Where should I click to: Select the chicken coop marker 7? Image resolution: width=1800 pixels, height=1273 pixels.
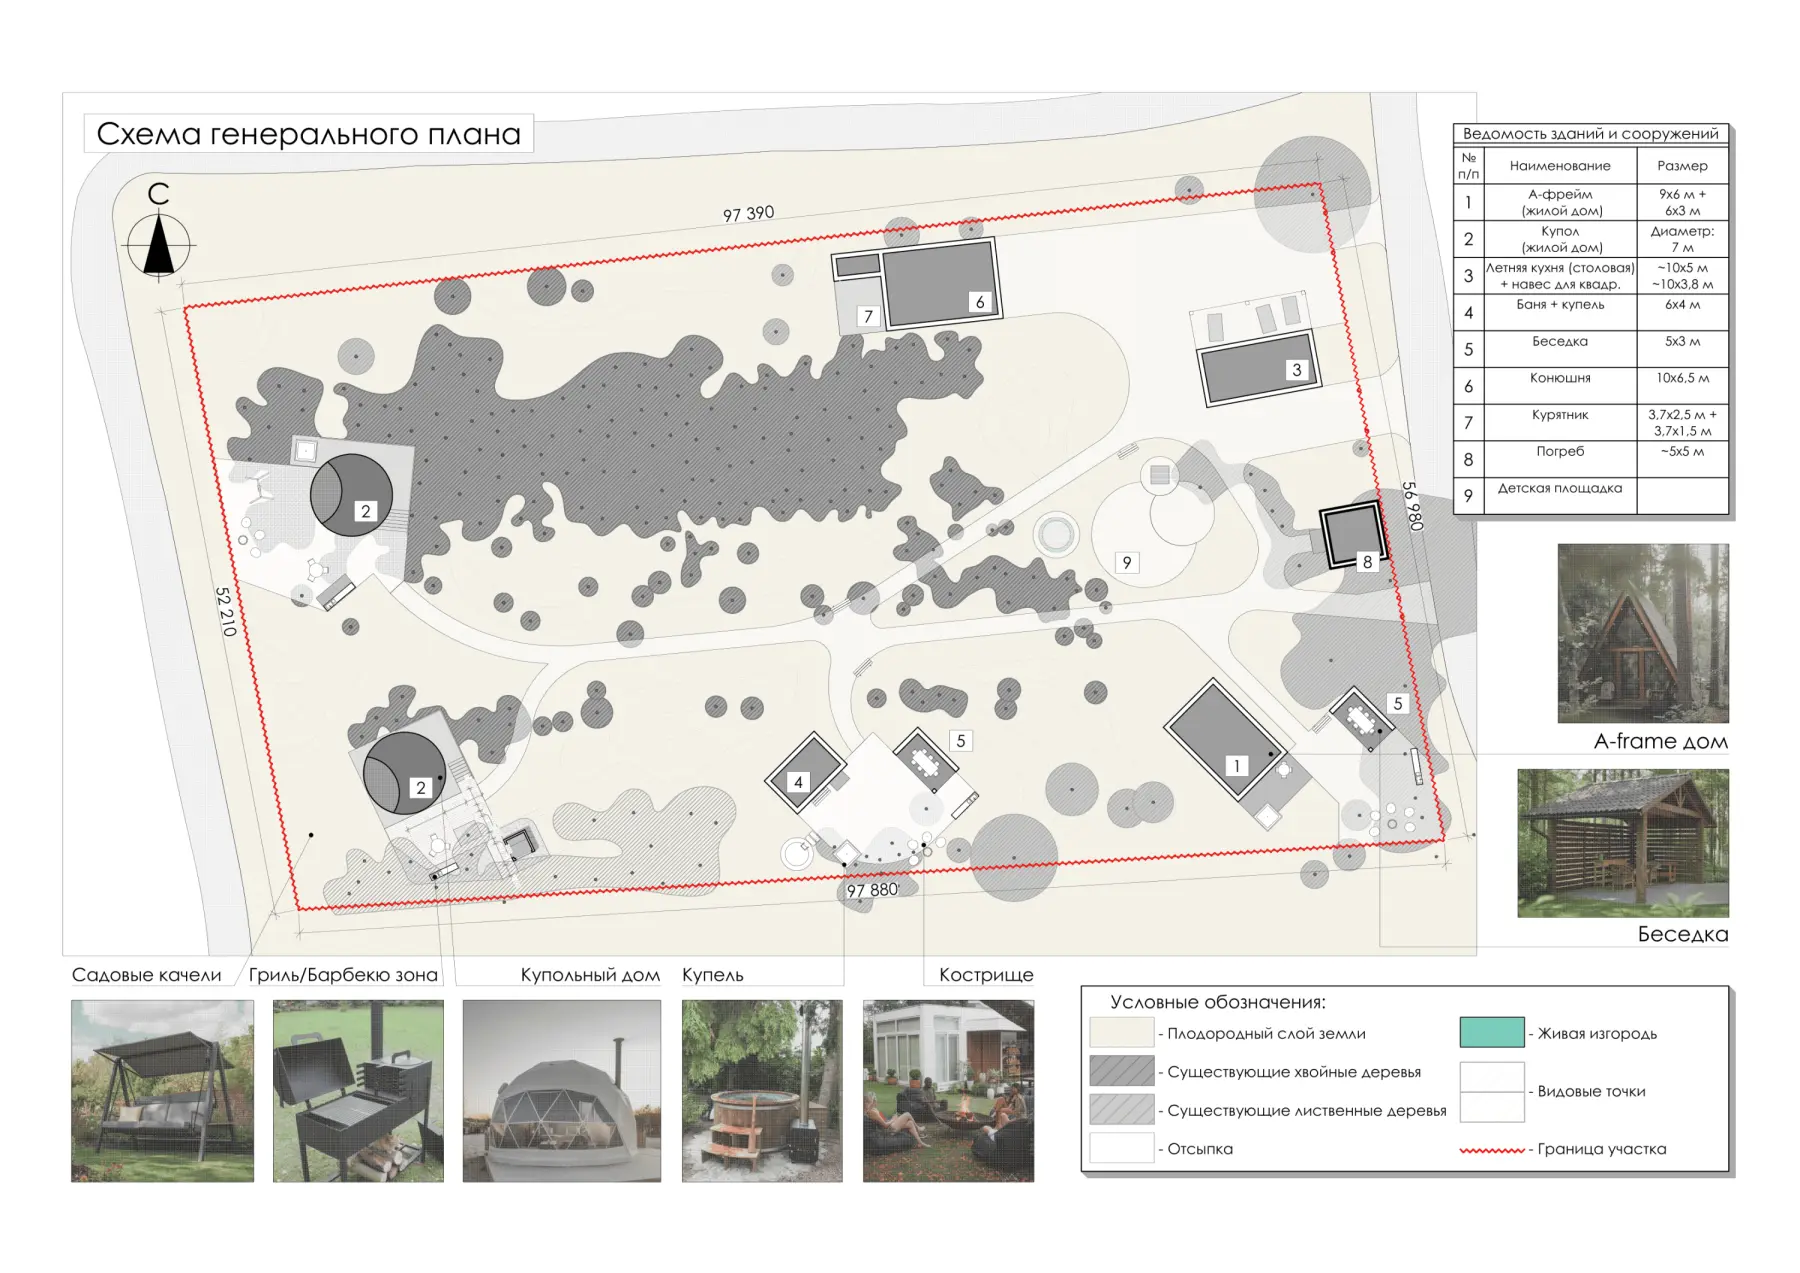click(x=868, y=316)
